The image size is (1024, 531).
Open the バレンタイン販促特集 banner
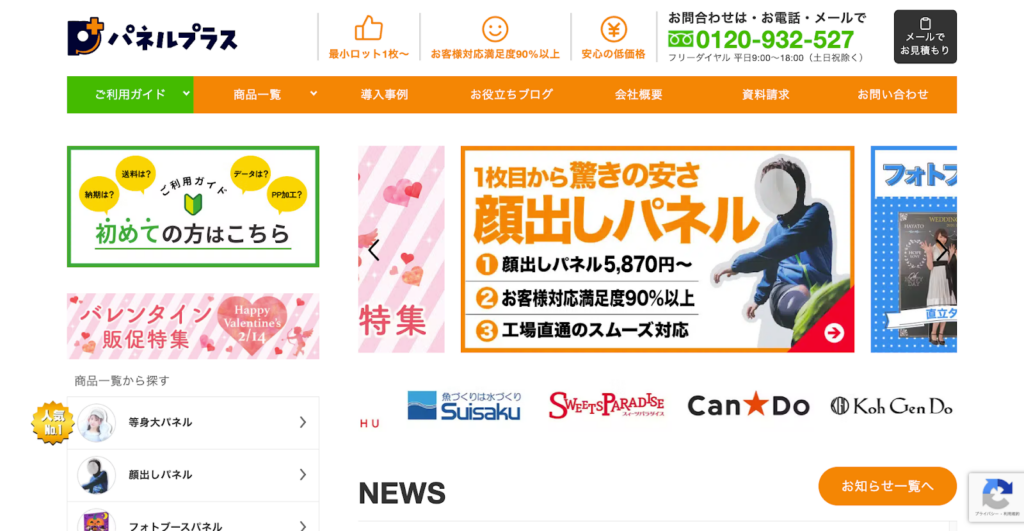[193, 326]
